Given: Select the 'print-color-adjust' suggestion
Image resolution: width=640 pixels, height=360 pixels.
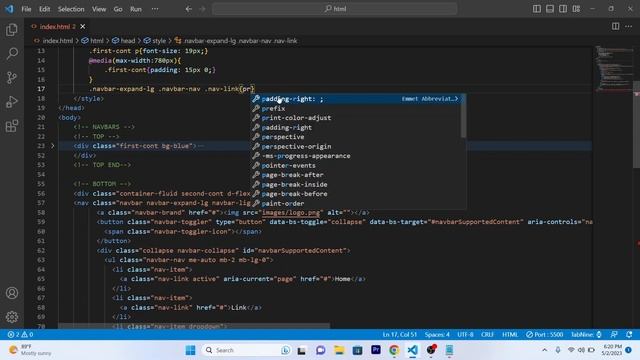Looking at the screenshot, I should 356,118.
